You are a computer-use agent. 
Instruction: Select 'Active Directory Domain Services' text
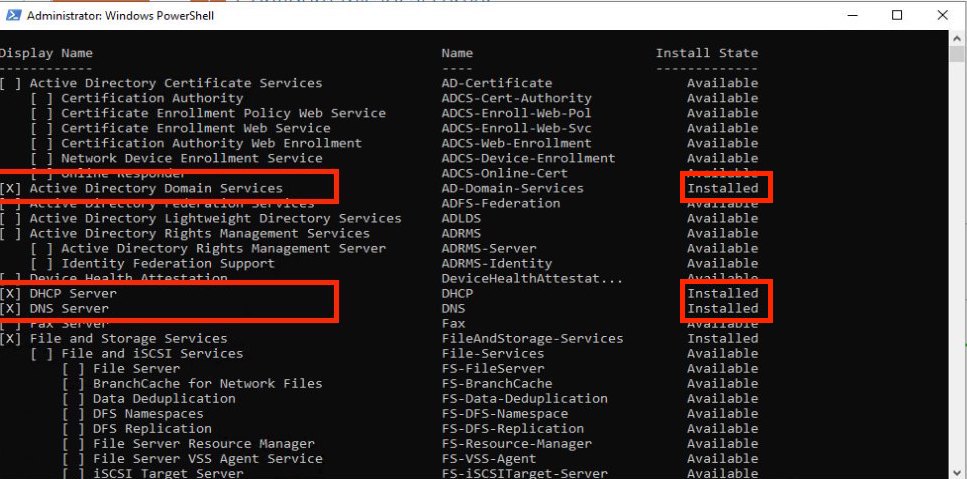tap(156, 188)
